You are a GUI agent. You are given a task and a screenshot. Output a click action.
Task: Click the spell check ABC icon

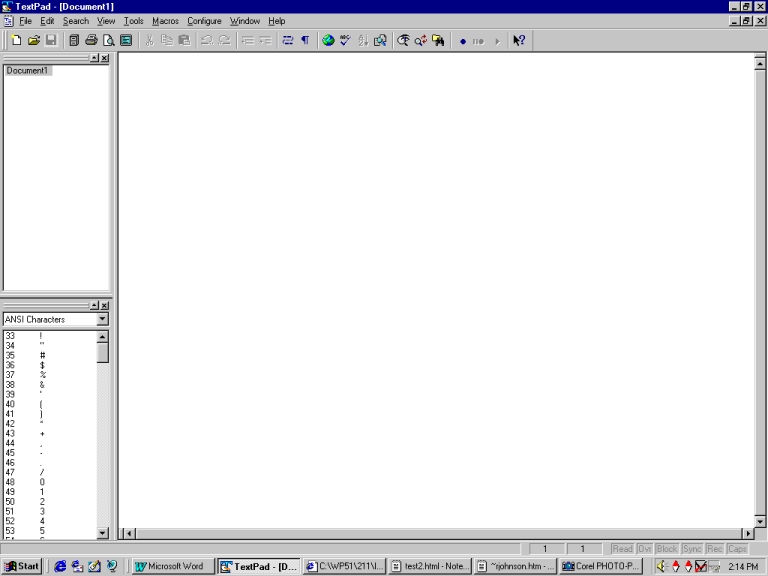345,41
